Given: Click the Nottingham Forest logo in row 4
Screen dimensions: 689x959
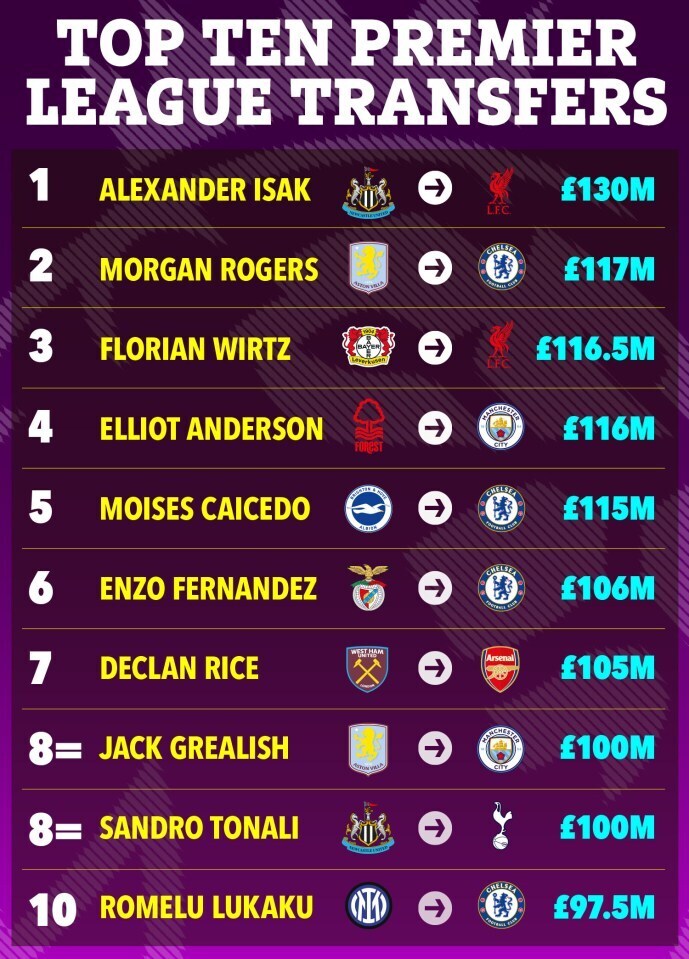Looking at the screenshot, I should (x=369, y=427).
